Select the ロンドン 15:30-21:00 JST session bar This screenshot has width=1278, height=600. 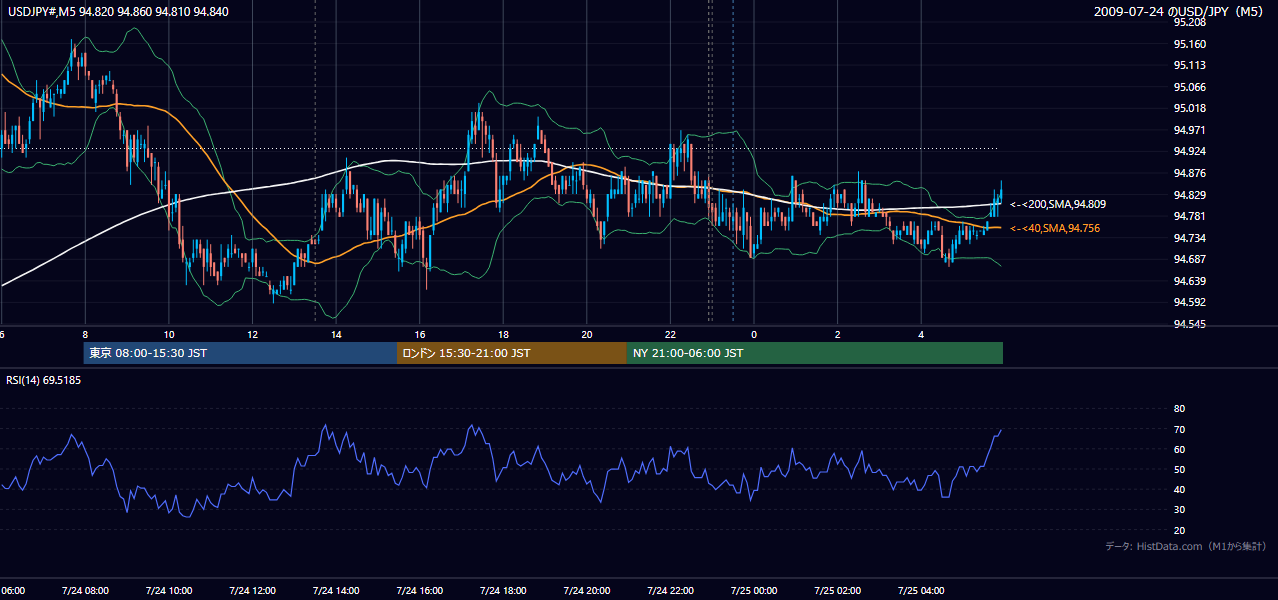[512, 353]
